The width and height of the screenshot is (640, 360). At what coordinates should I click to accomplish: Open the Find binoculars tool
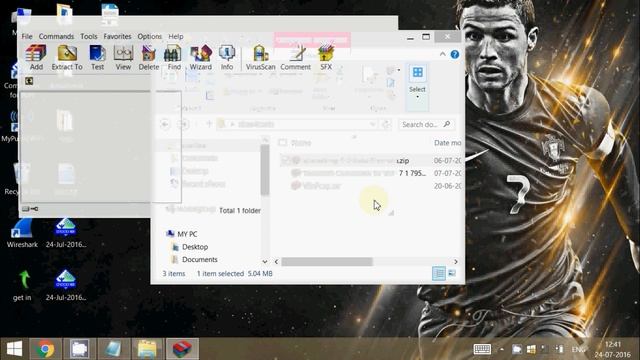pyautogui.click(x=173, y=58)
